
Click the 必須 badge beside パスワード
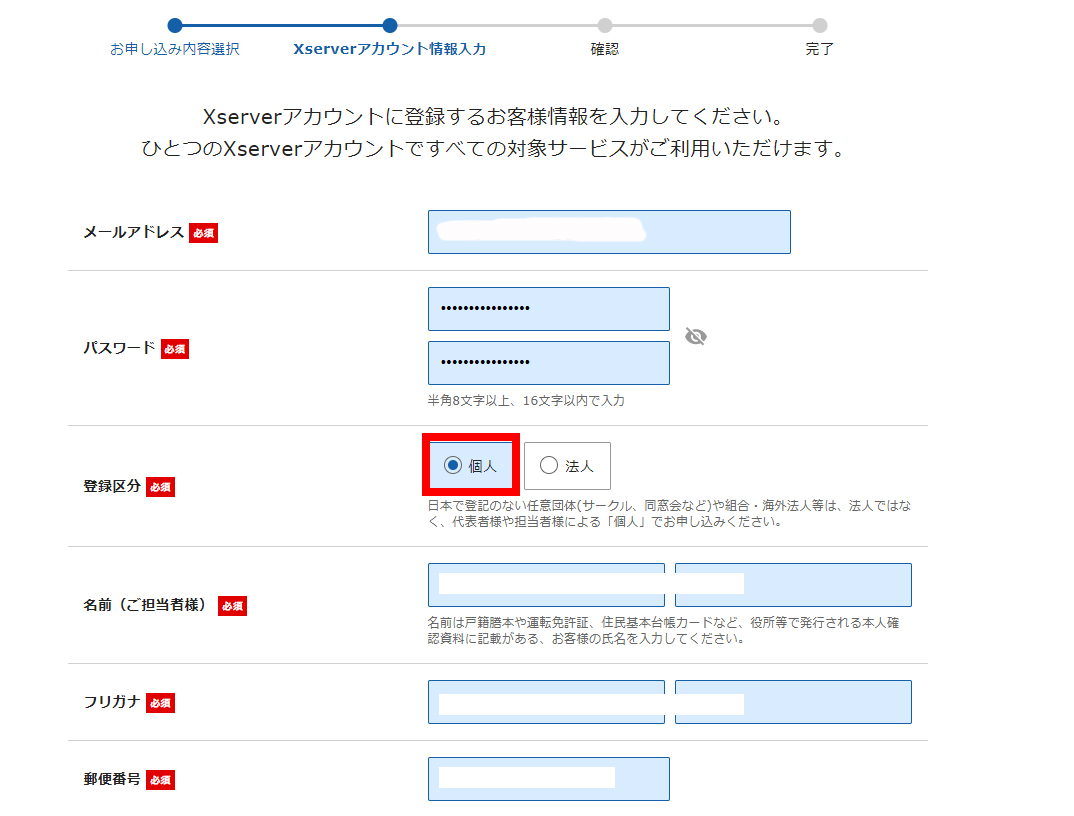175,349
